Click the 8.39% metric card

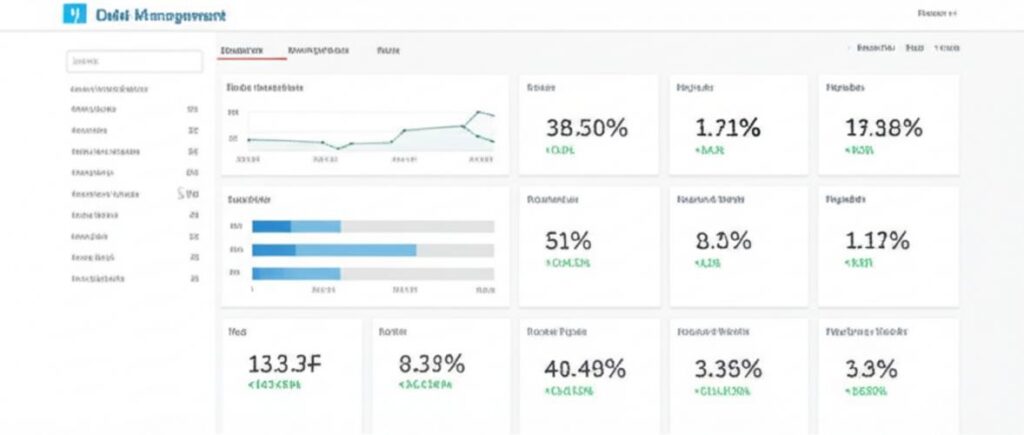441,376
